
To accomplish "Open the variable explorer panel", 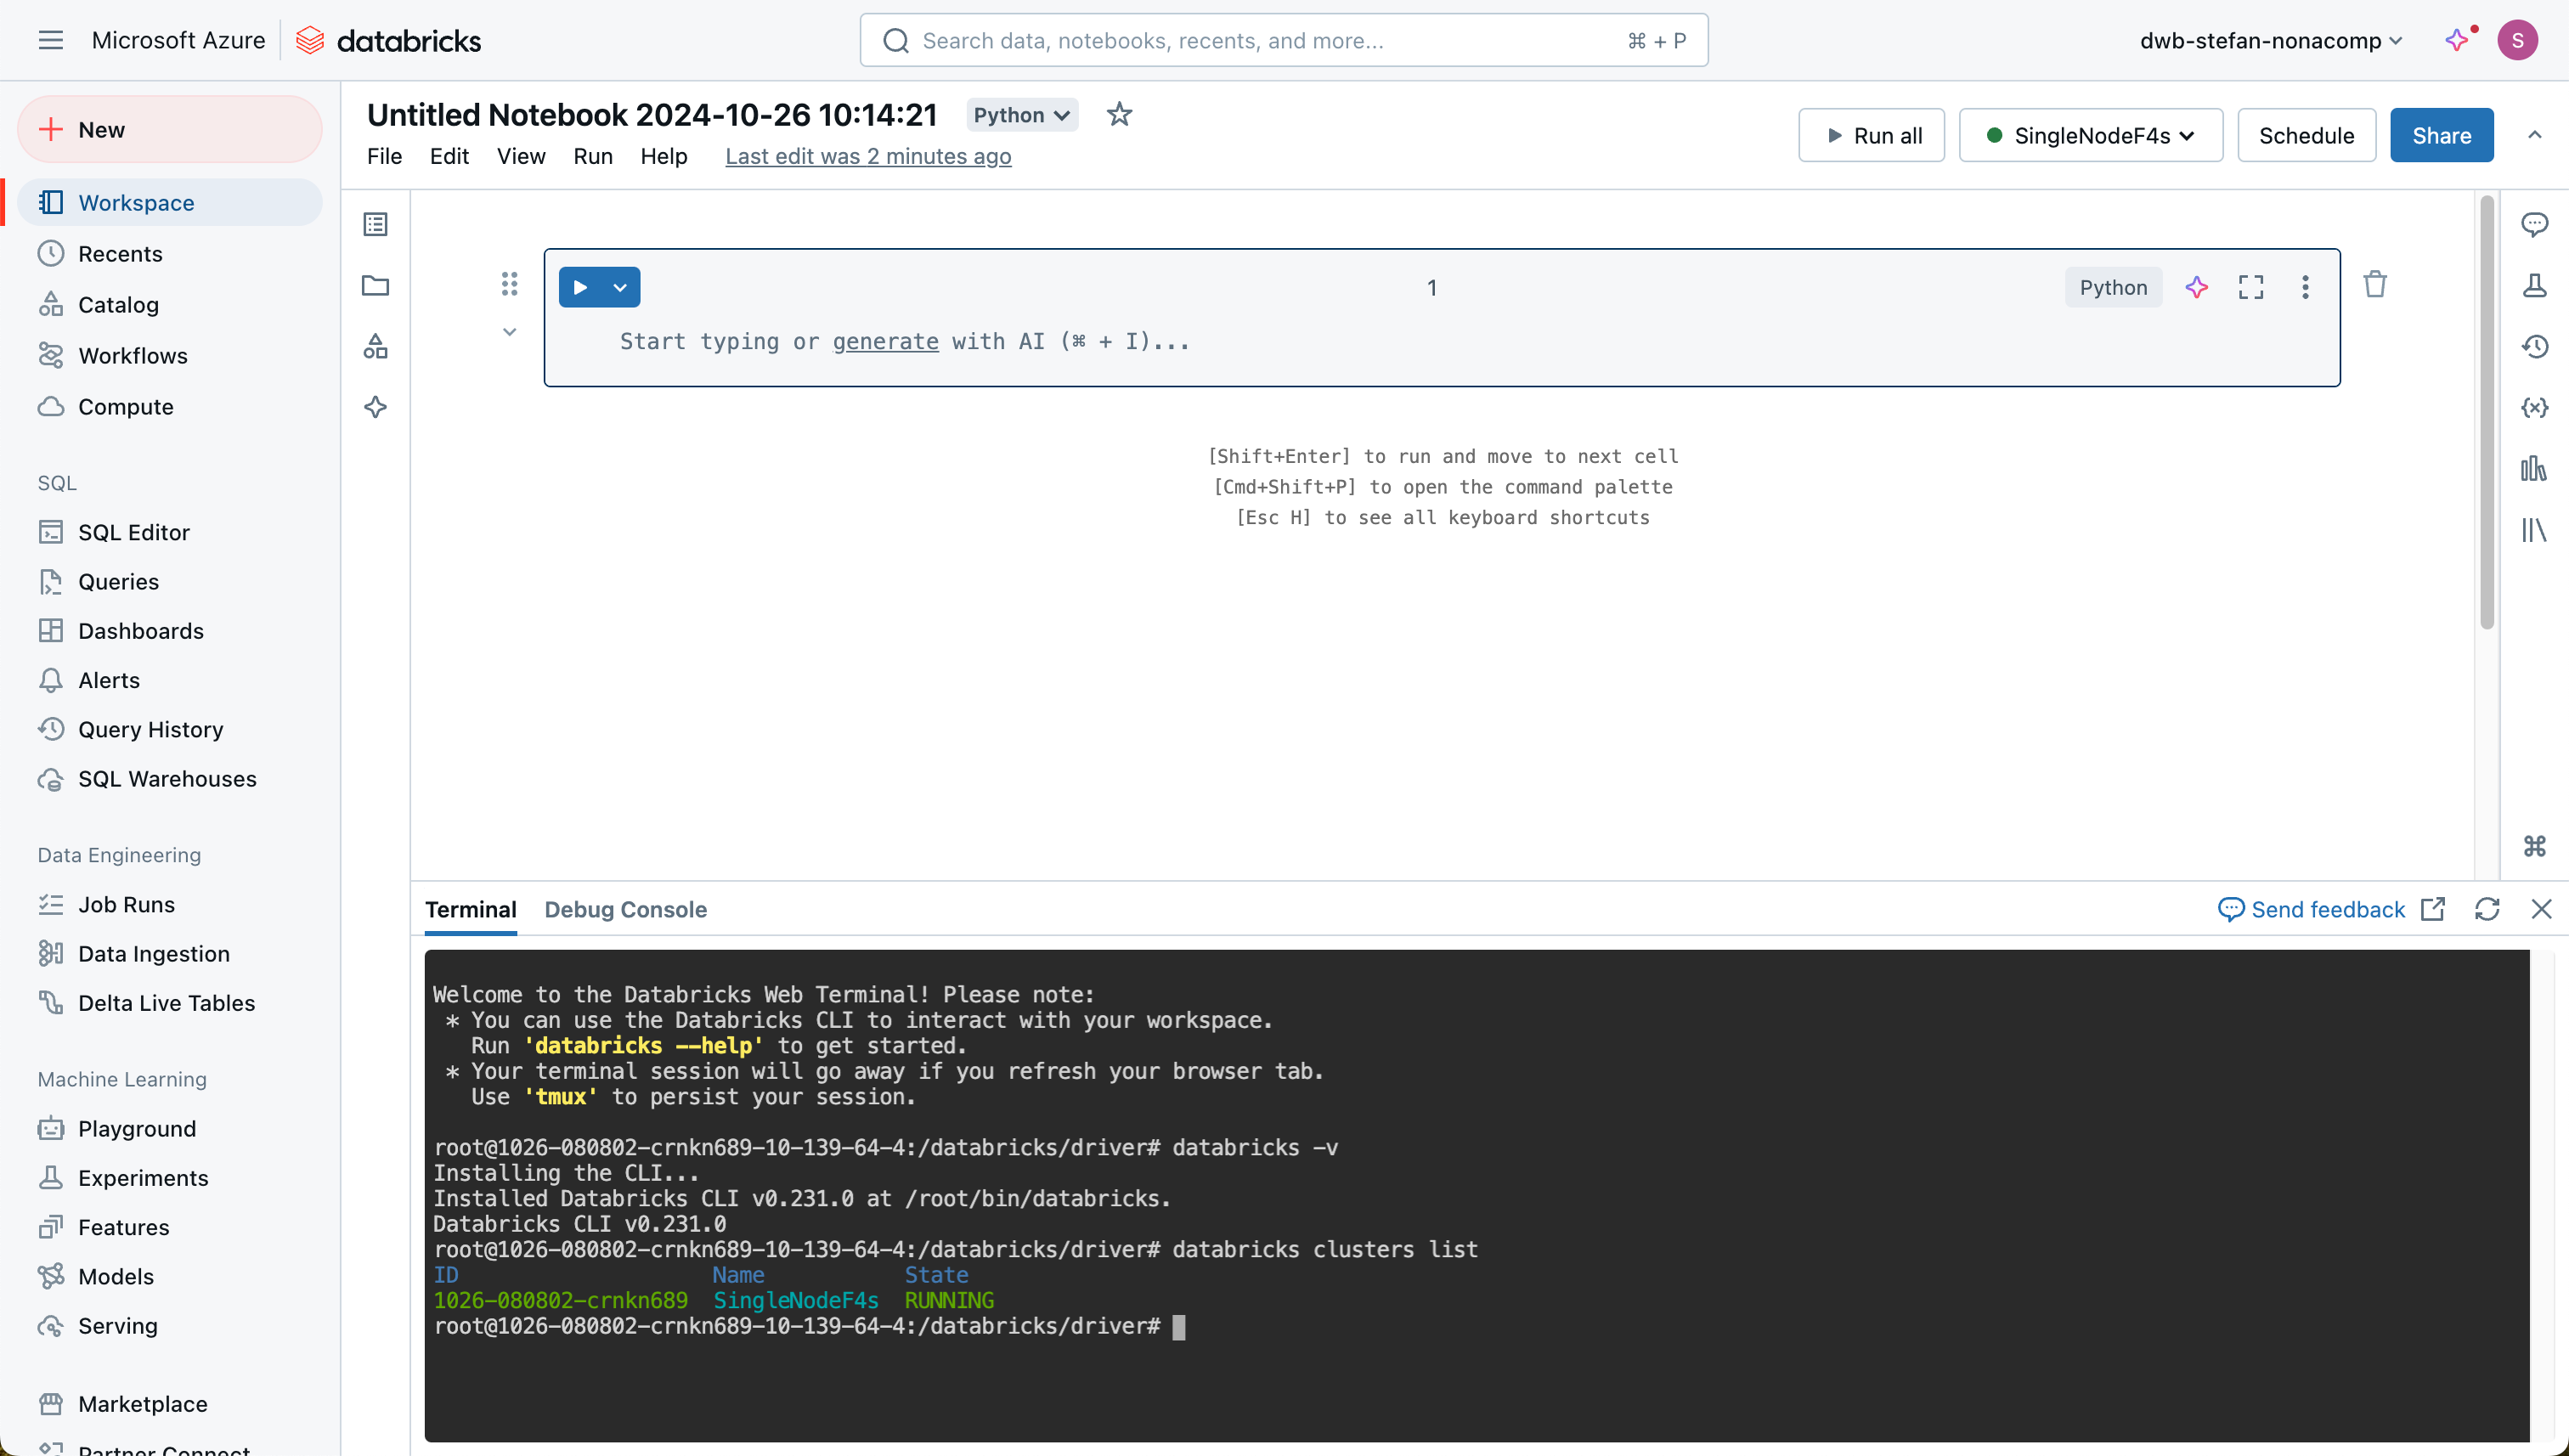I will click(2536, 407).
